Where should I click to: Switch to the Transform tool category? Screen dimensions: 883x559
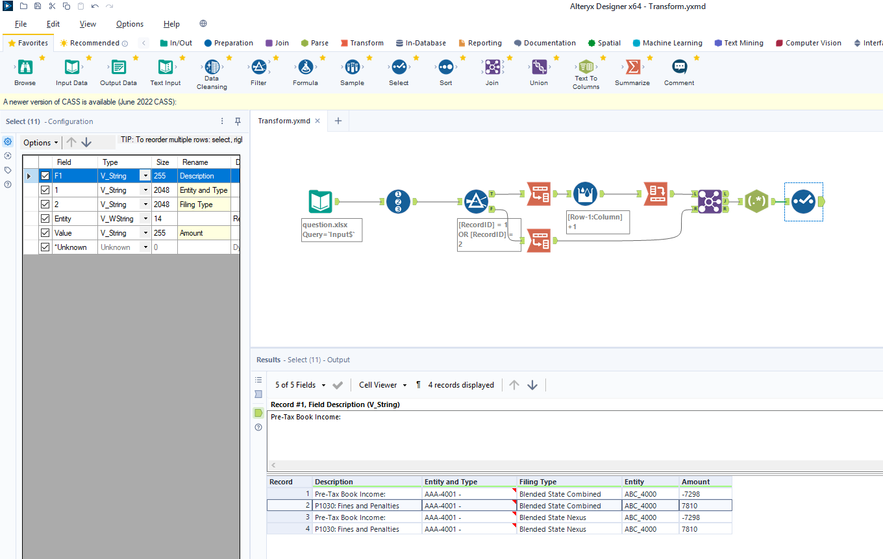click(362, 43)
